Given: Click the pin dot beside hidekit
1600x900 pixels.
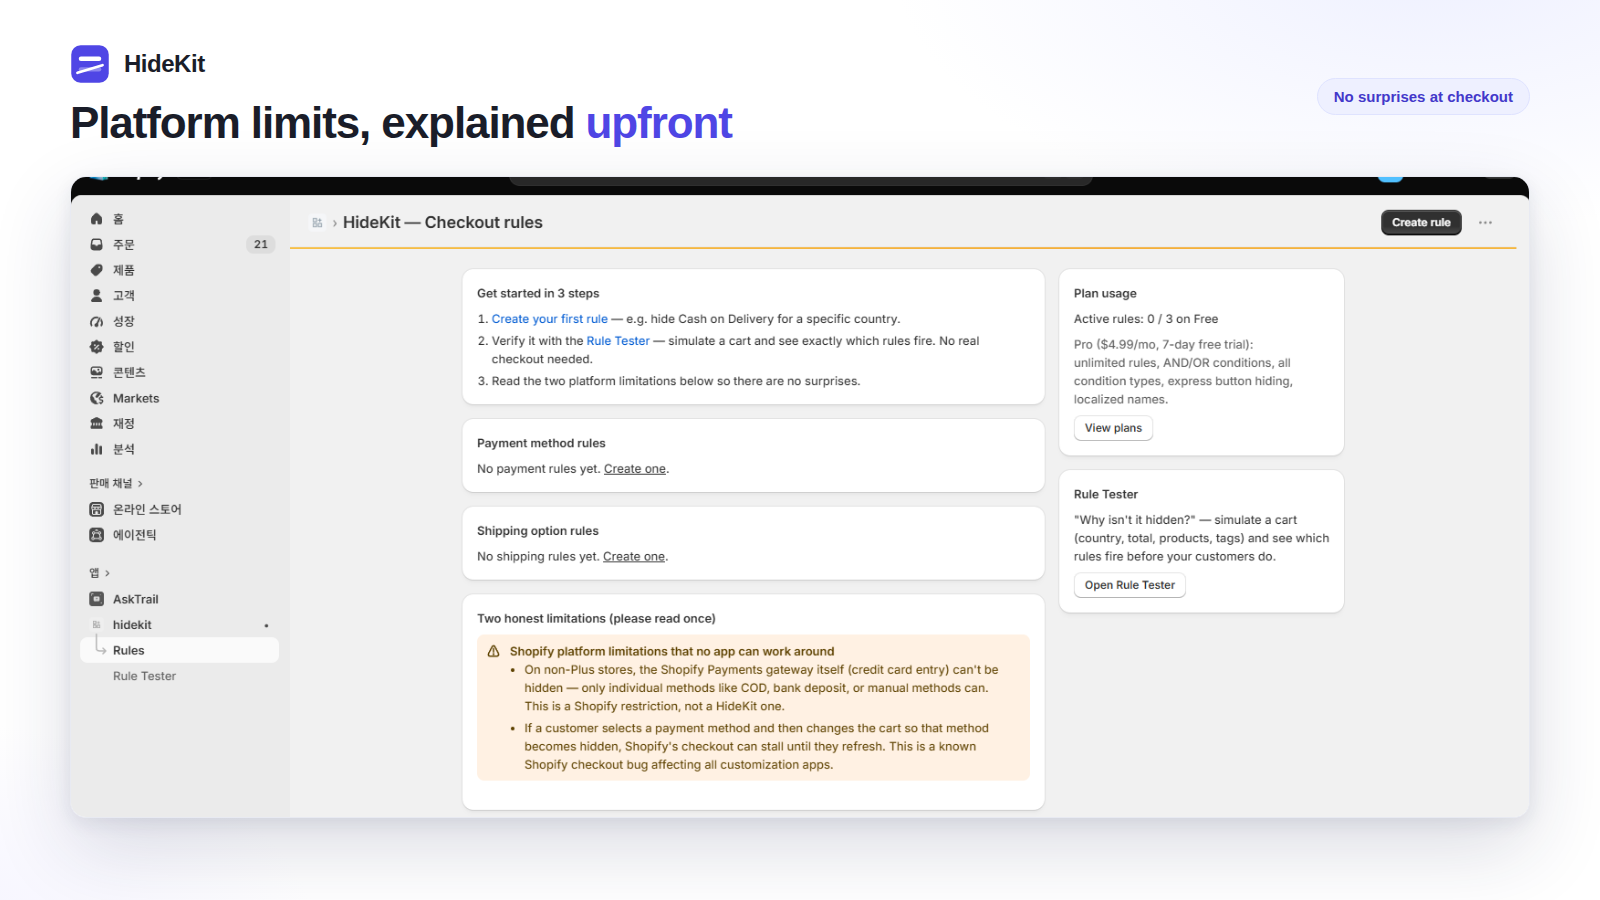Looking at the screenshot, I should pos(266,626).
